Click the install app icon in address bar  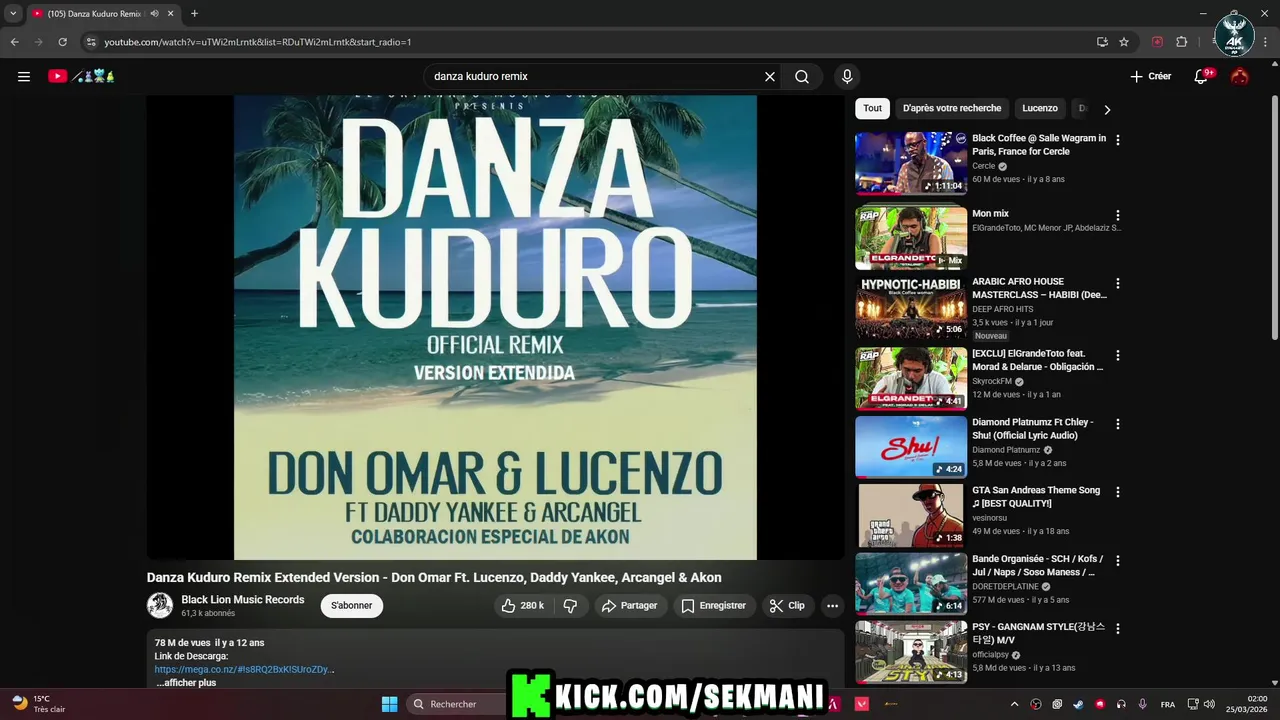(x=1102, y=42)
